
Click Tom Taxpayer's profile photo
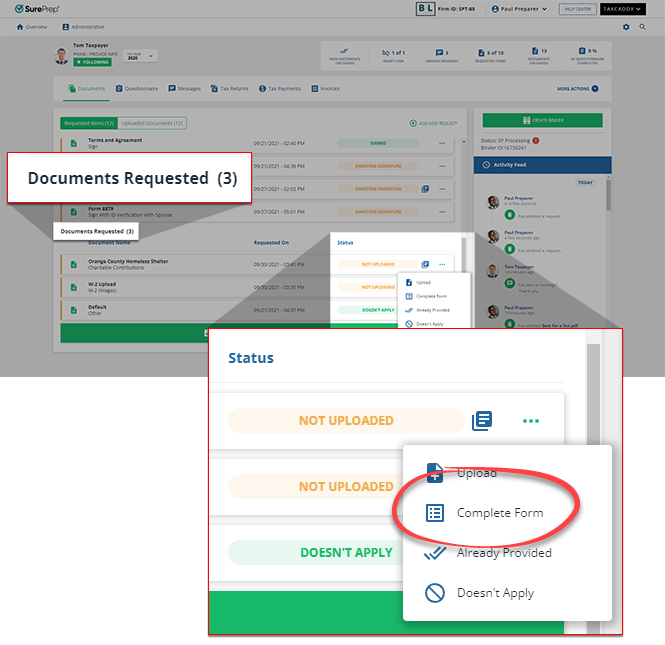pos(61,56)
